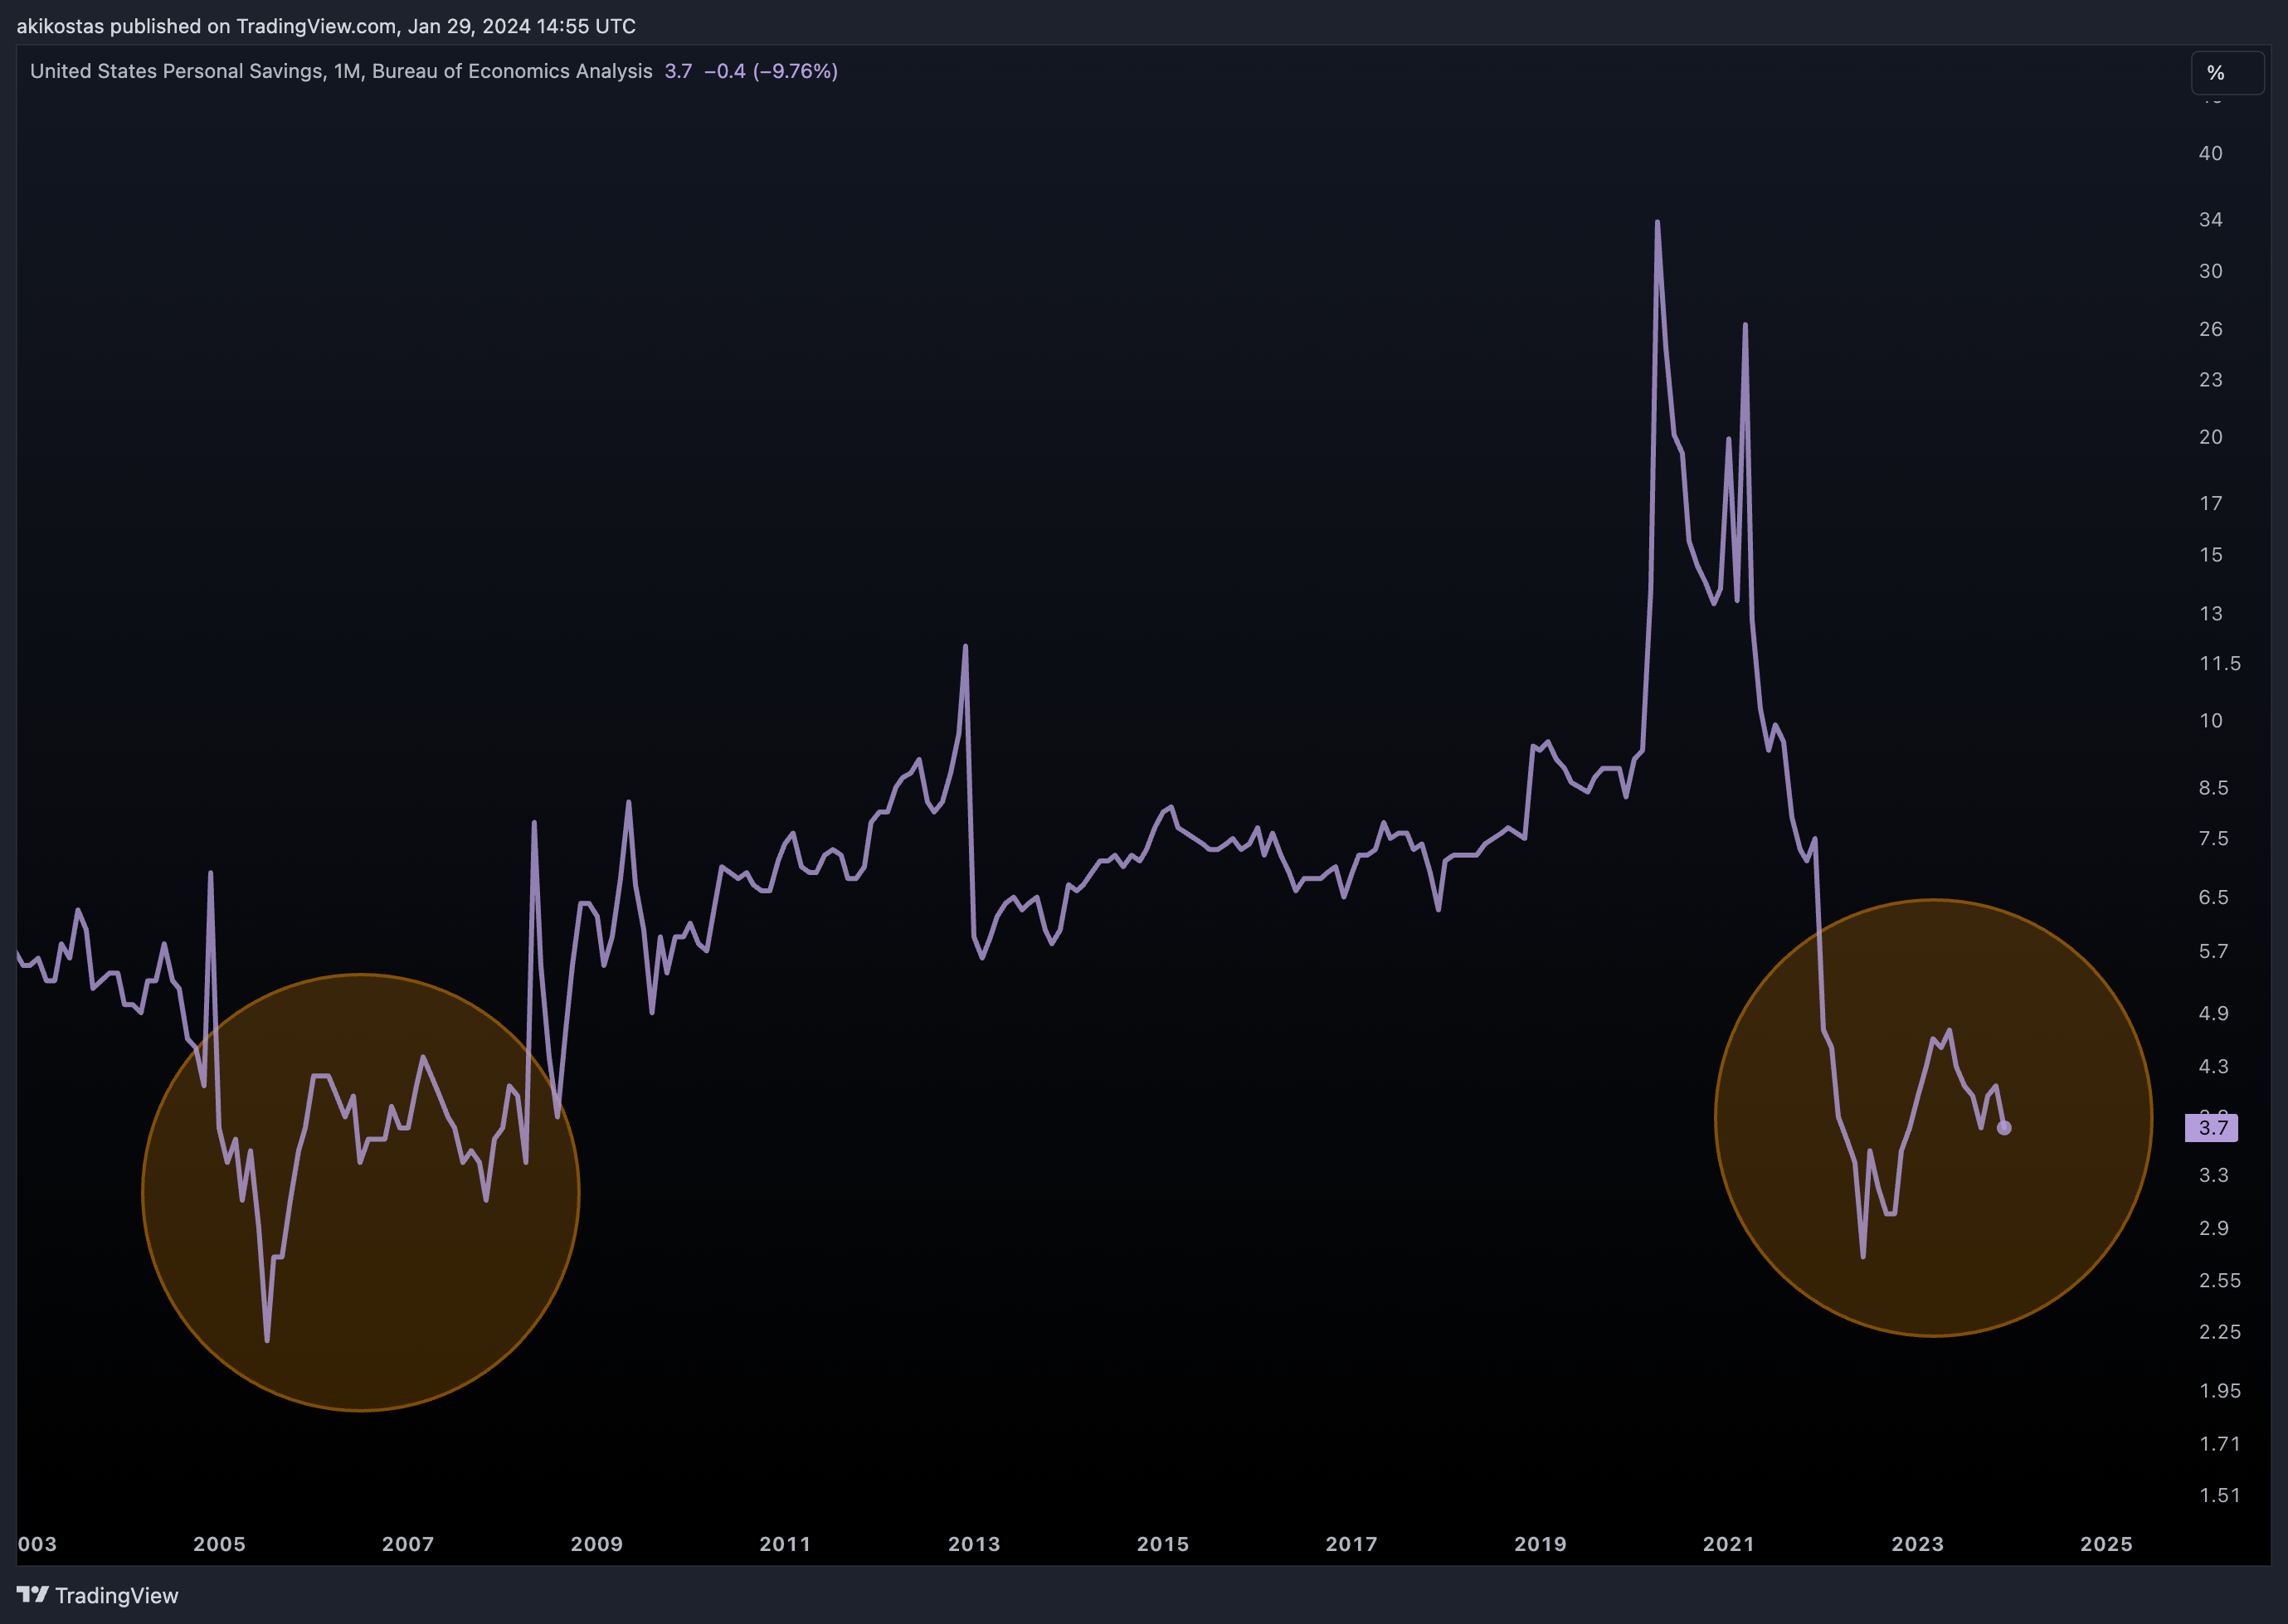The image size is (2288, 1624).
Task: Click the 2023 label on time axis
Action: tap(1918, 1544)
